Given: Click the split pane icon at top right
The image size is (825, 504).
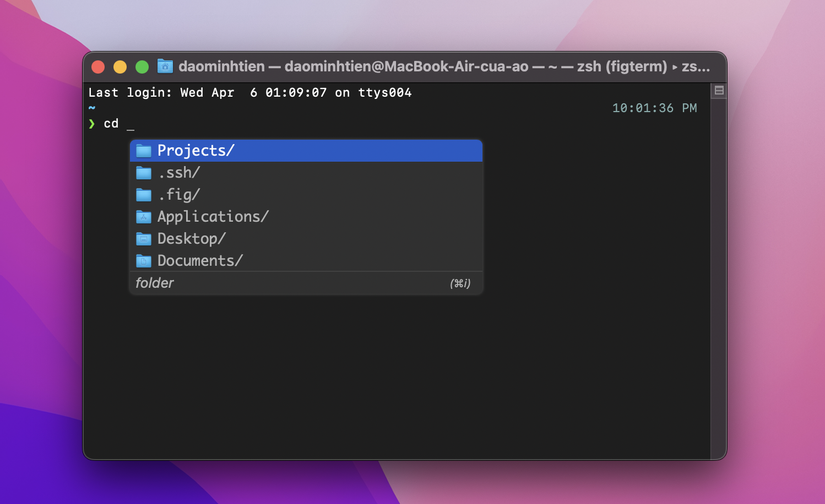Looking at the screenshot, I should click(719, 90).
